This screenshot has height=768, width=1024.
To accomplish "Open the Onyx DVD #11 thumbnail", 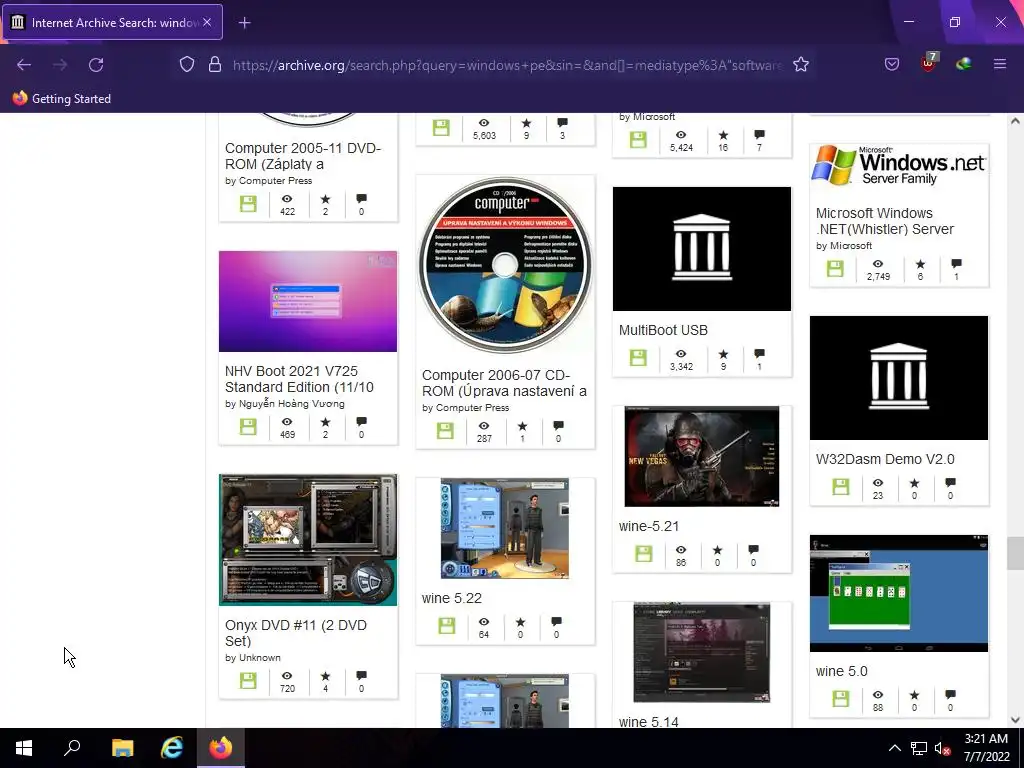I will pos(308,539).
